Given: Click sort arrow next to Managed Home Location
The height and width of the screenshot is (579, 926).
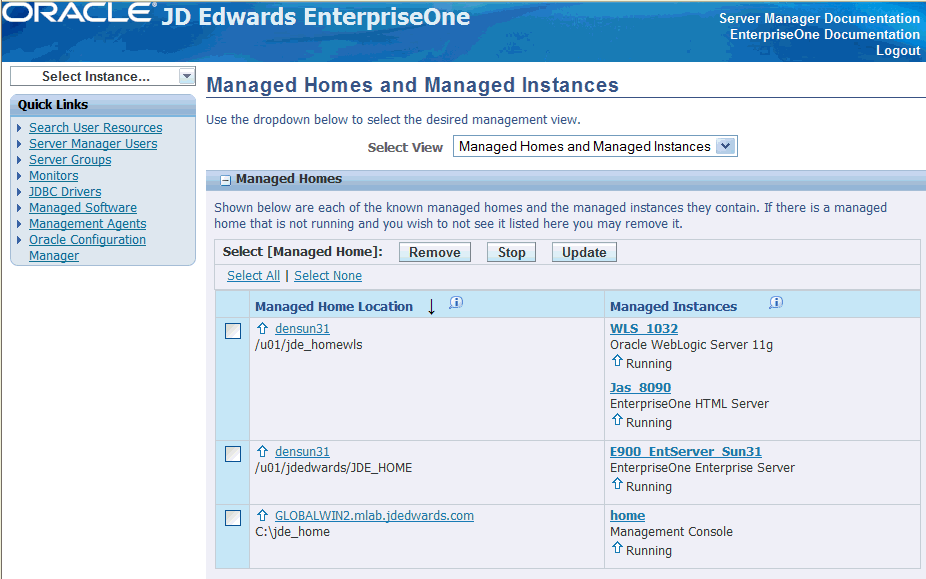Looking at the screenshot, I should tap(431, 306).
